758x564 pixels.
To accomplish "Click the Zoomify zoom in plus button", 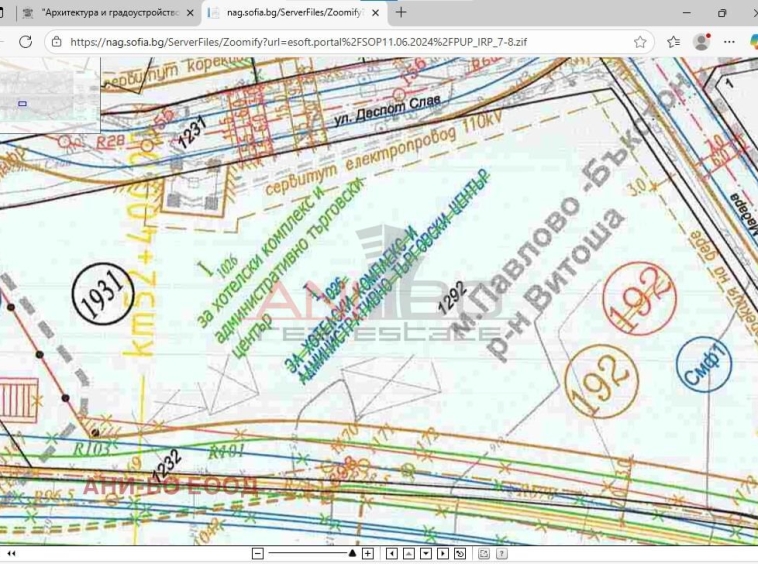I will 368,553.
